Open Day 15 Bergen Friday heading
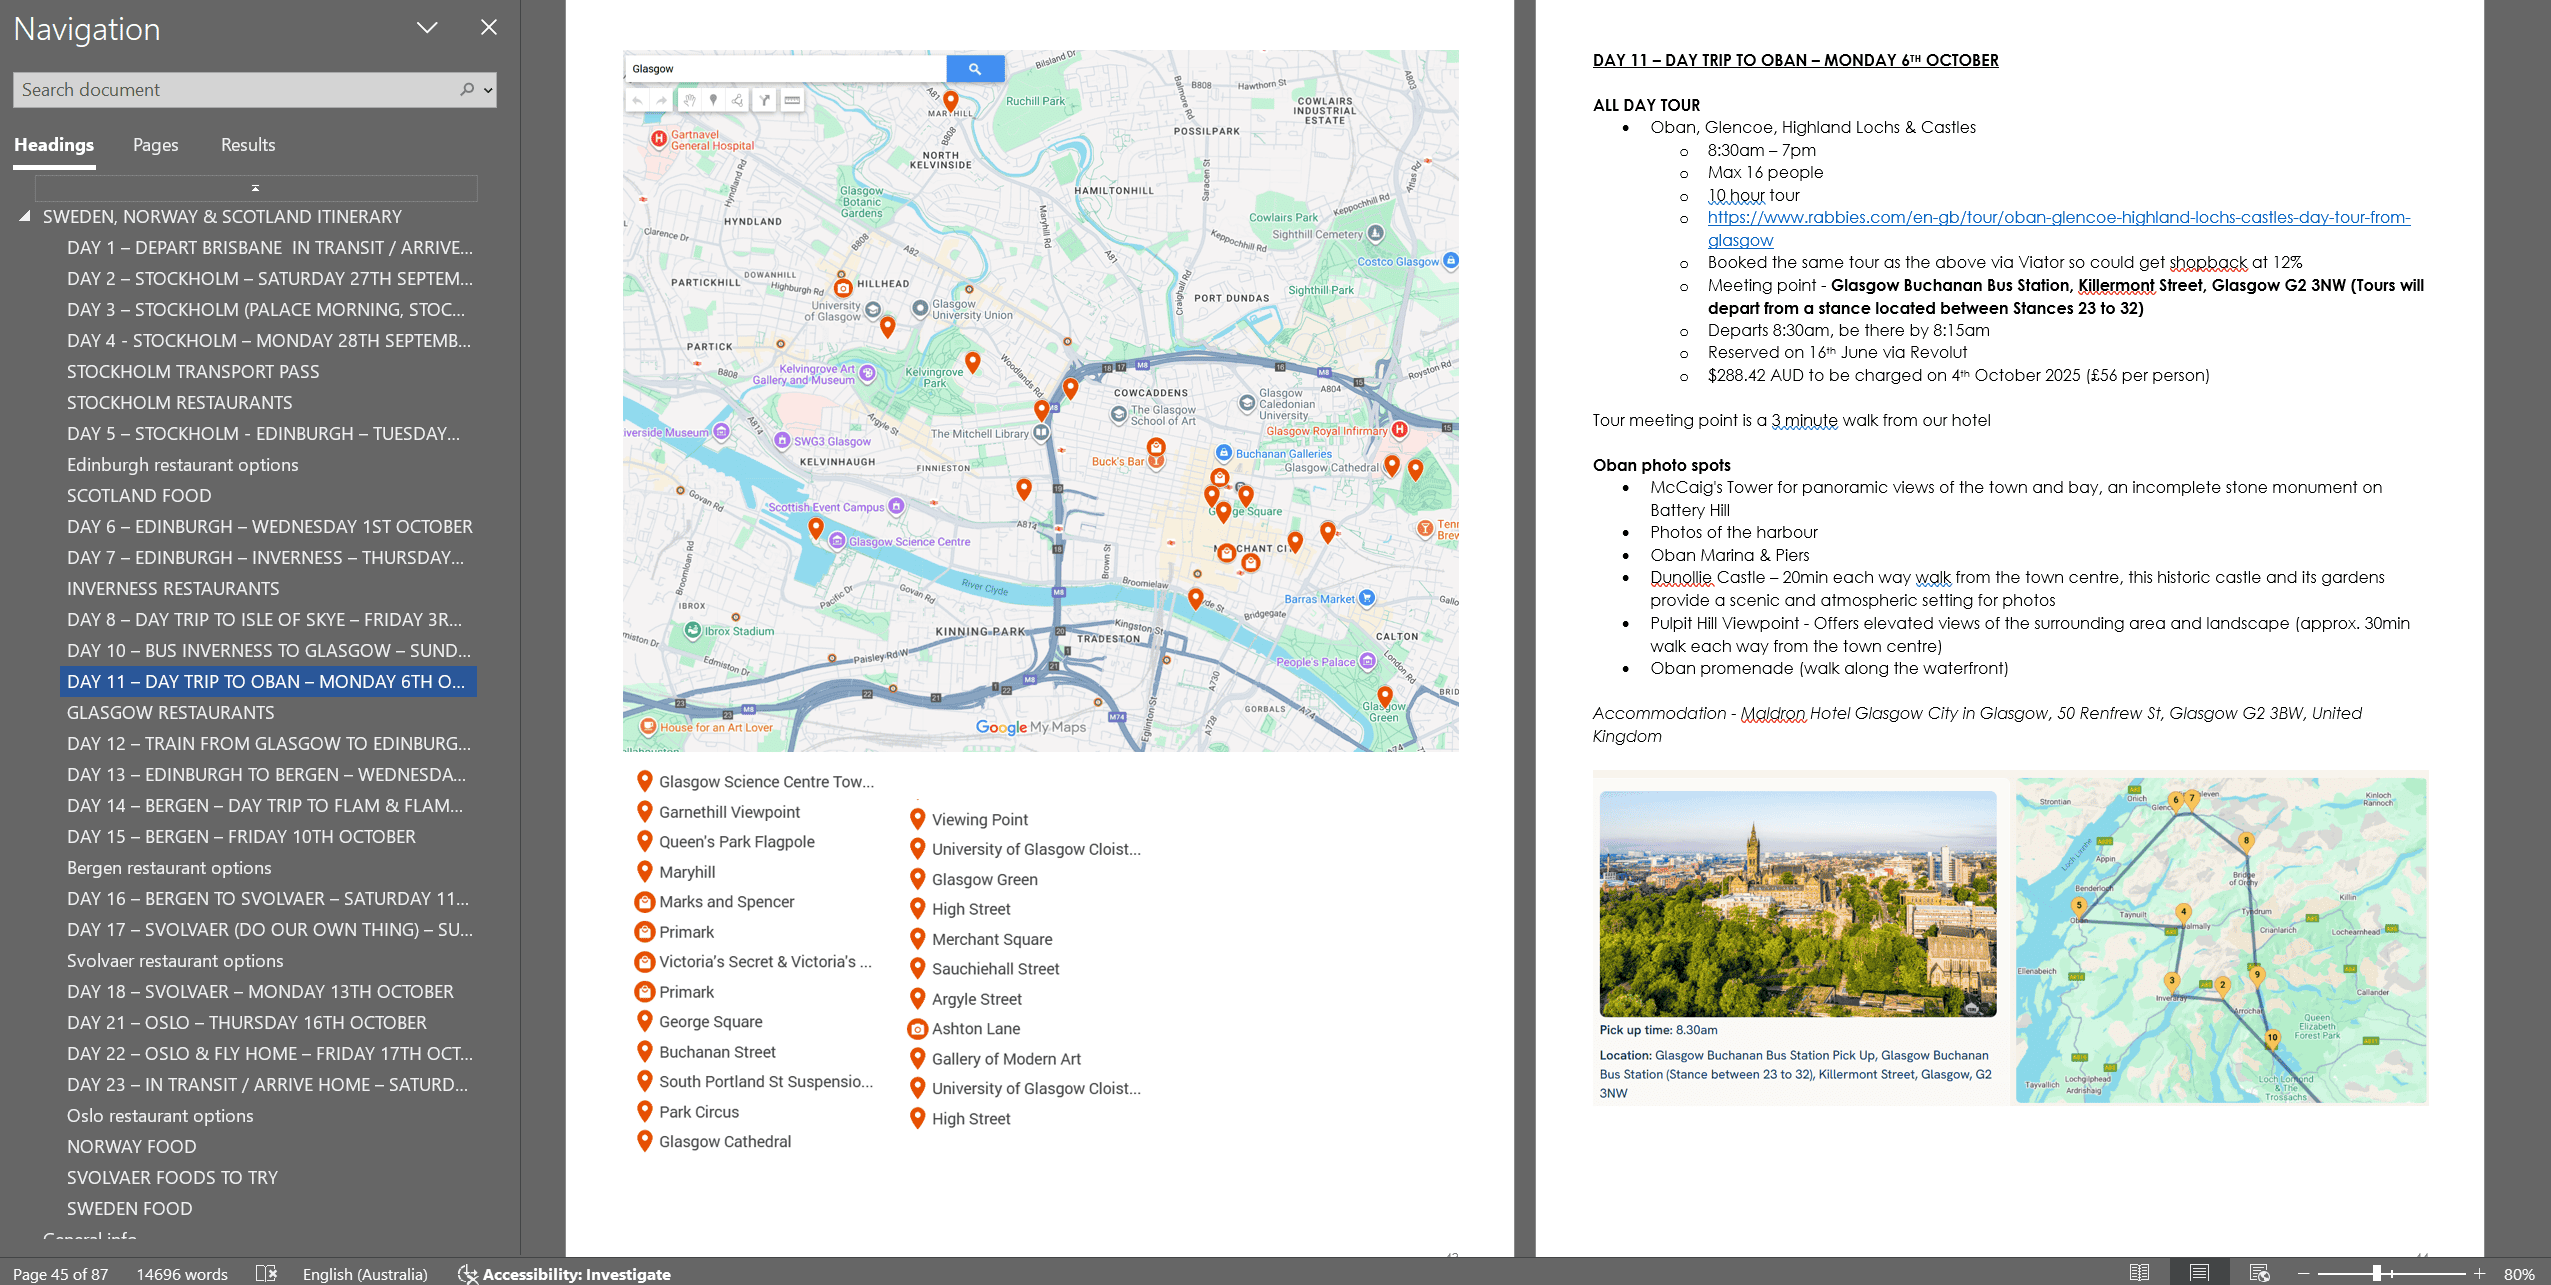 click(x=241, y=837)
